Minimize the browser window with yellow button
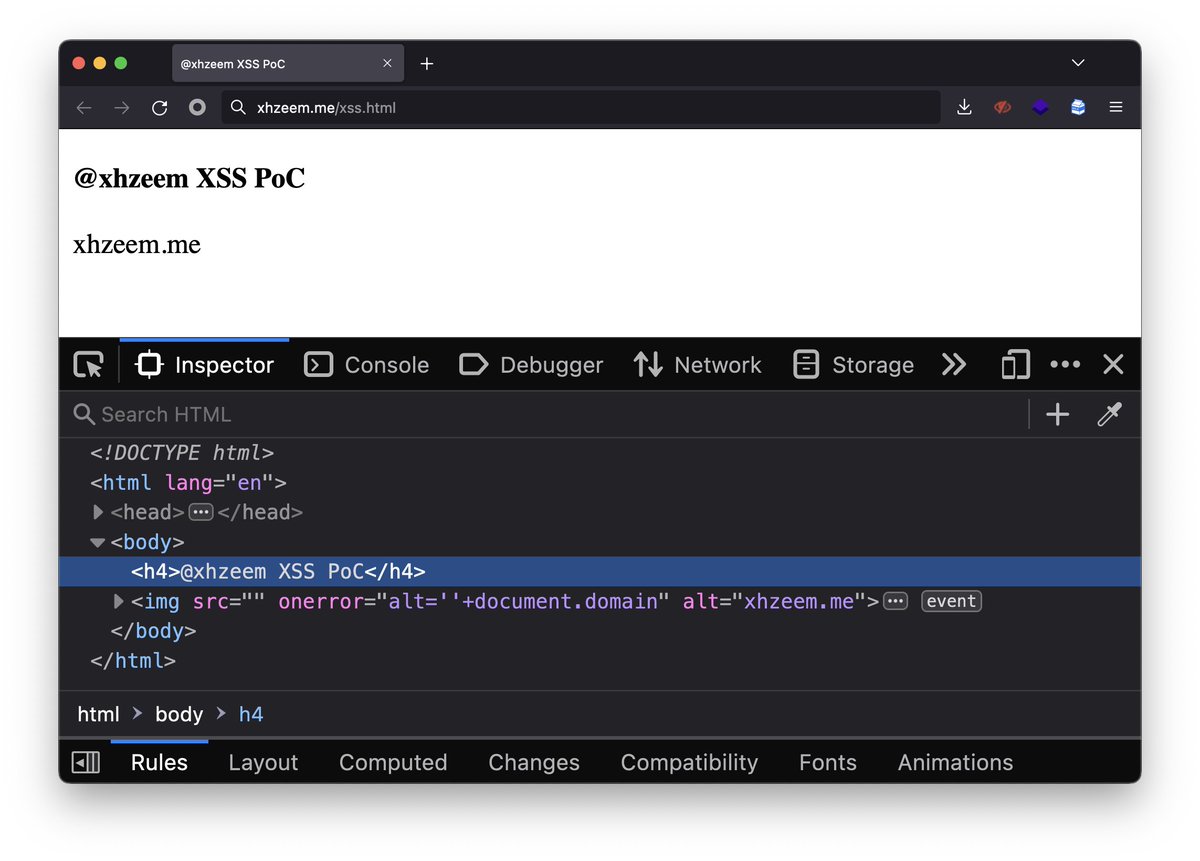The height and width of the screenshot is (861, 1200). click(x=99, y=63)
